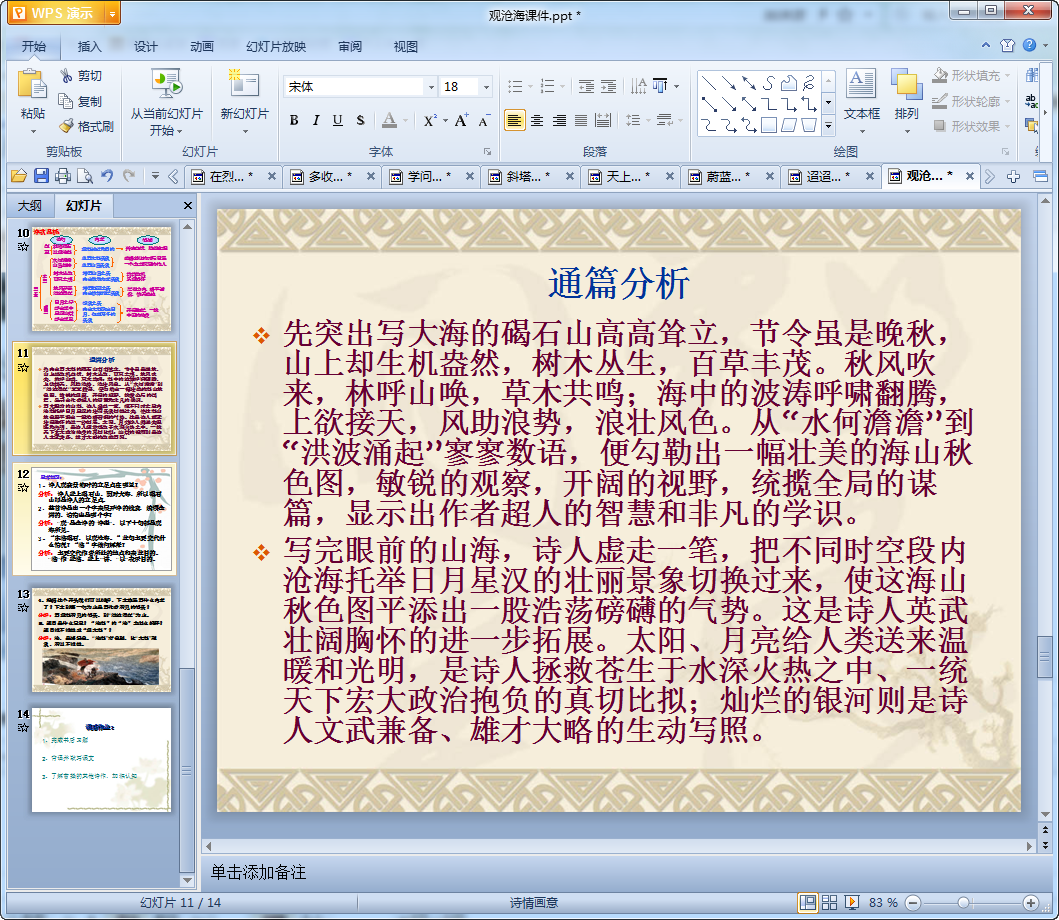
Task: Click the notes field 单击添加备注
Action: point(259,872)
